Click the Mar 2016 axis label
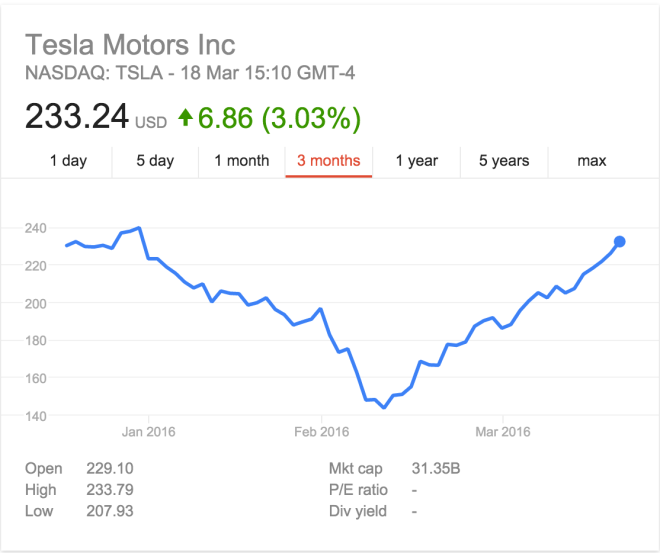Image resolution: width=660 pixels, height=553 pixels. tap(502, 432)
